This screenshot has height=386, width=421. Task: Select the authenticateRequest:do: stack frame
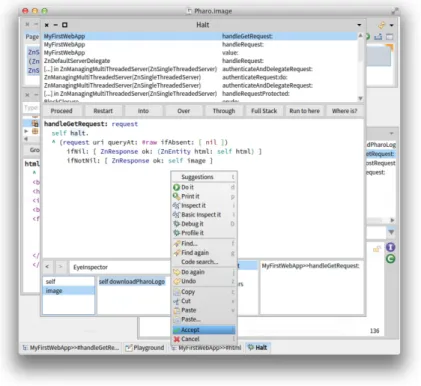200,77
